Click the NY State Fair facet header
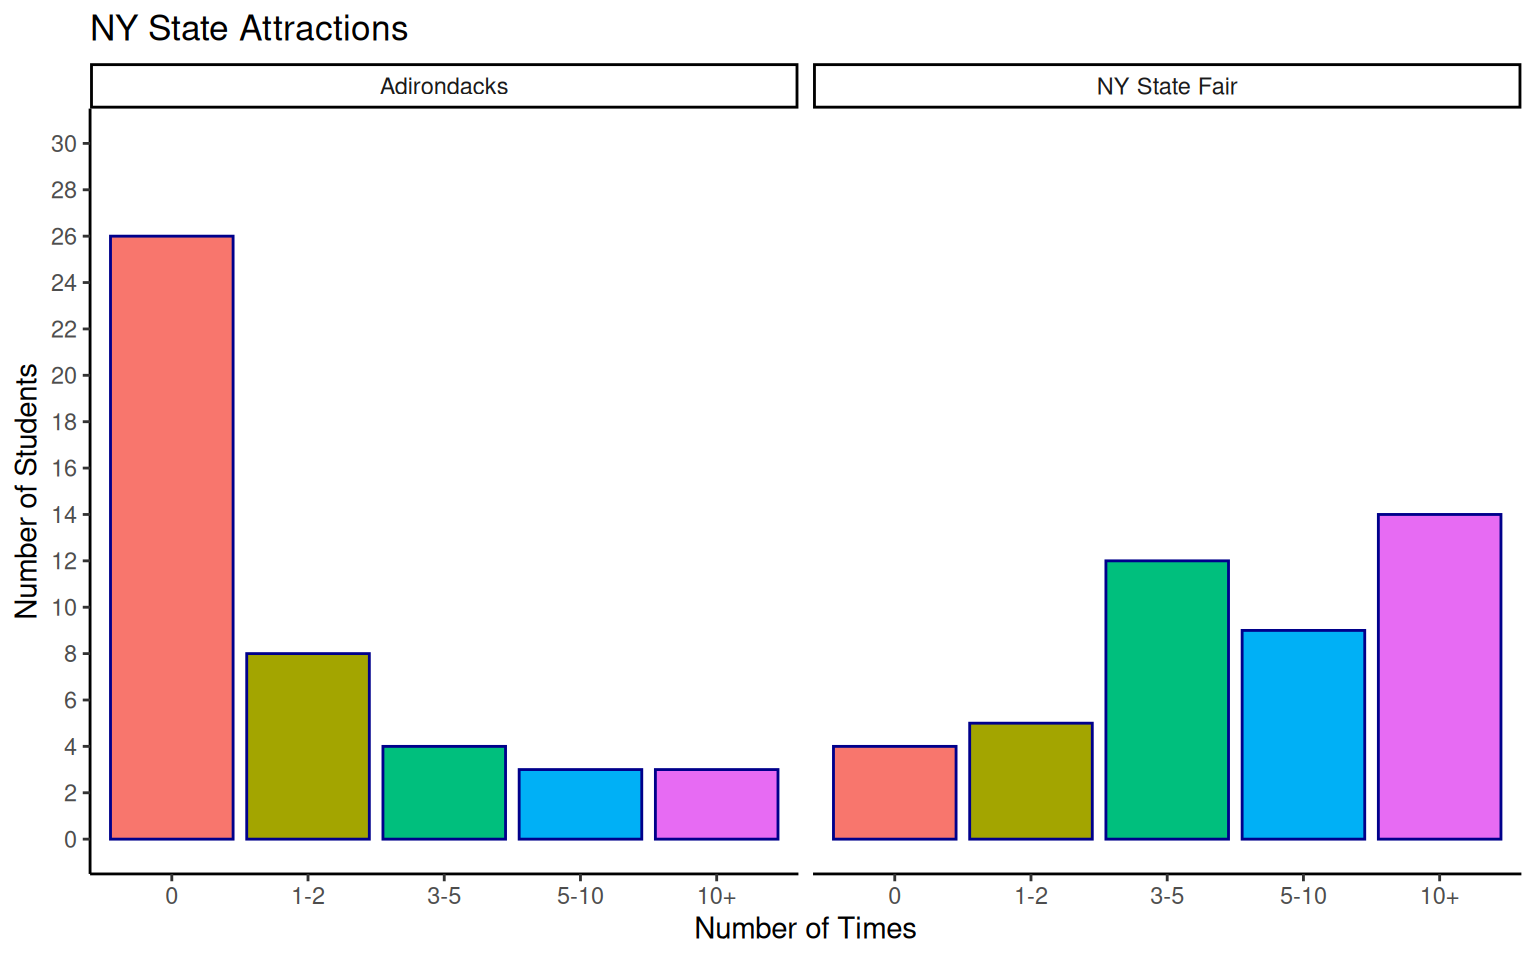The height and width of the screenshot is (960, 1536). coord(1167,86)
